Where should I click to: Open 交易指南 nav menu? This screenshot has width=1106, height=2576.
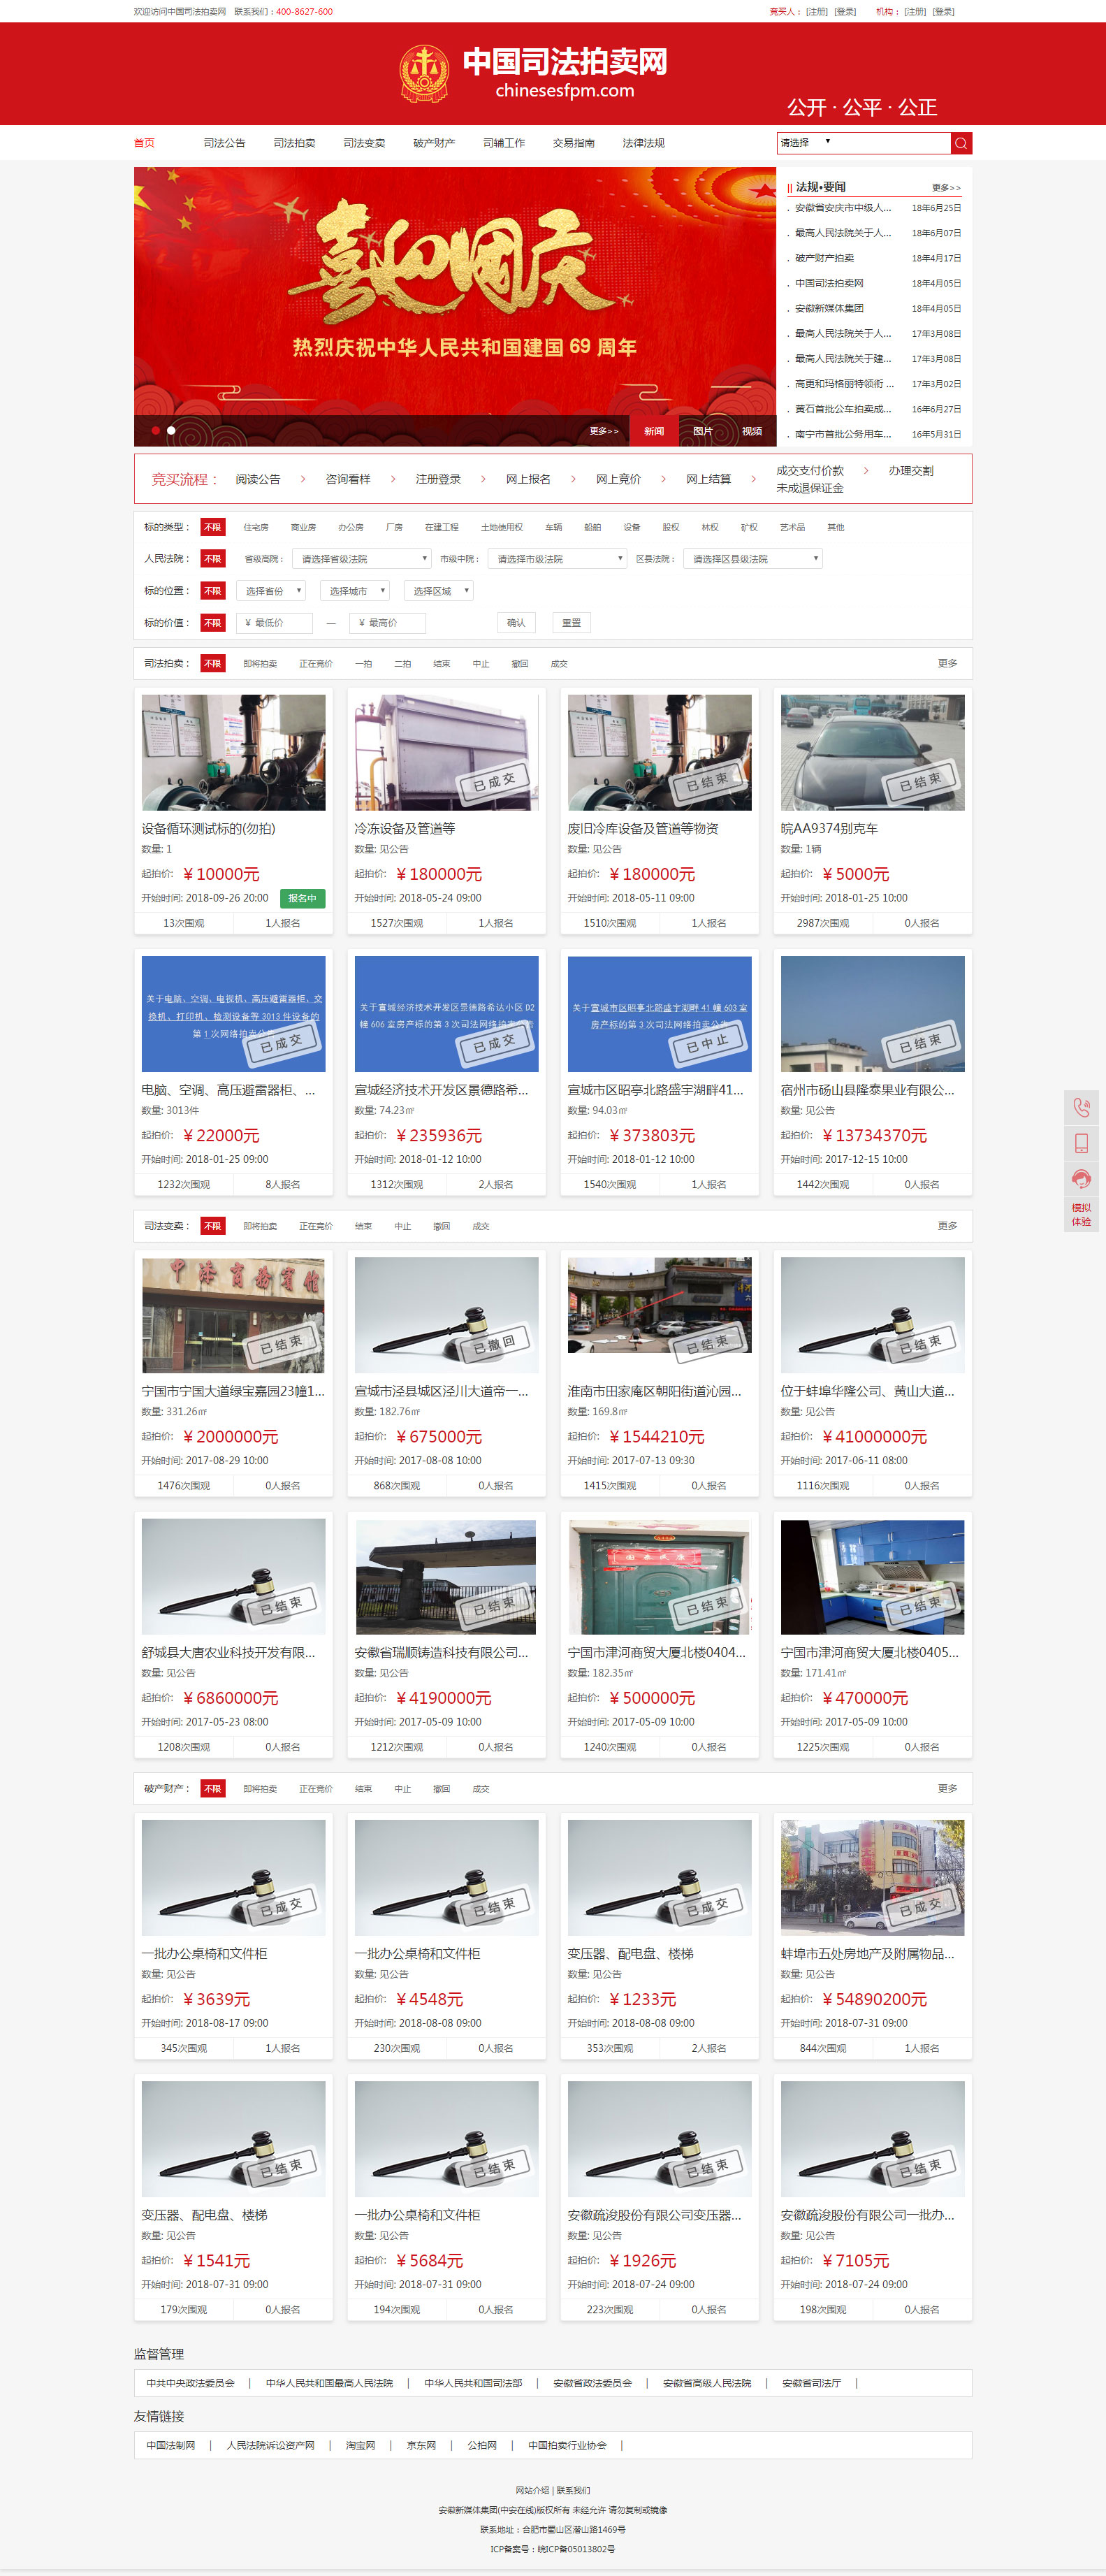click(x=574, y=143)
